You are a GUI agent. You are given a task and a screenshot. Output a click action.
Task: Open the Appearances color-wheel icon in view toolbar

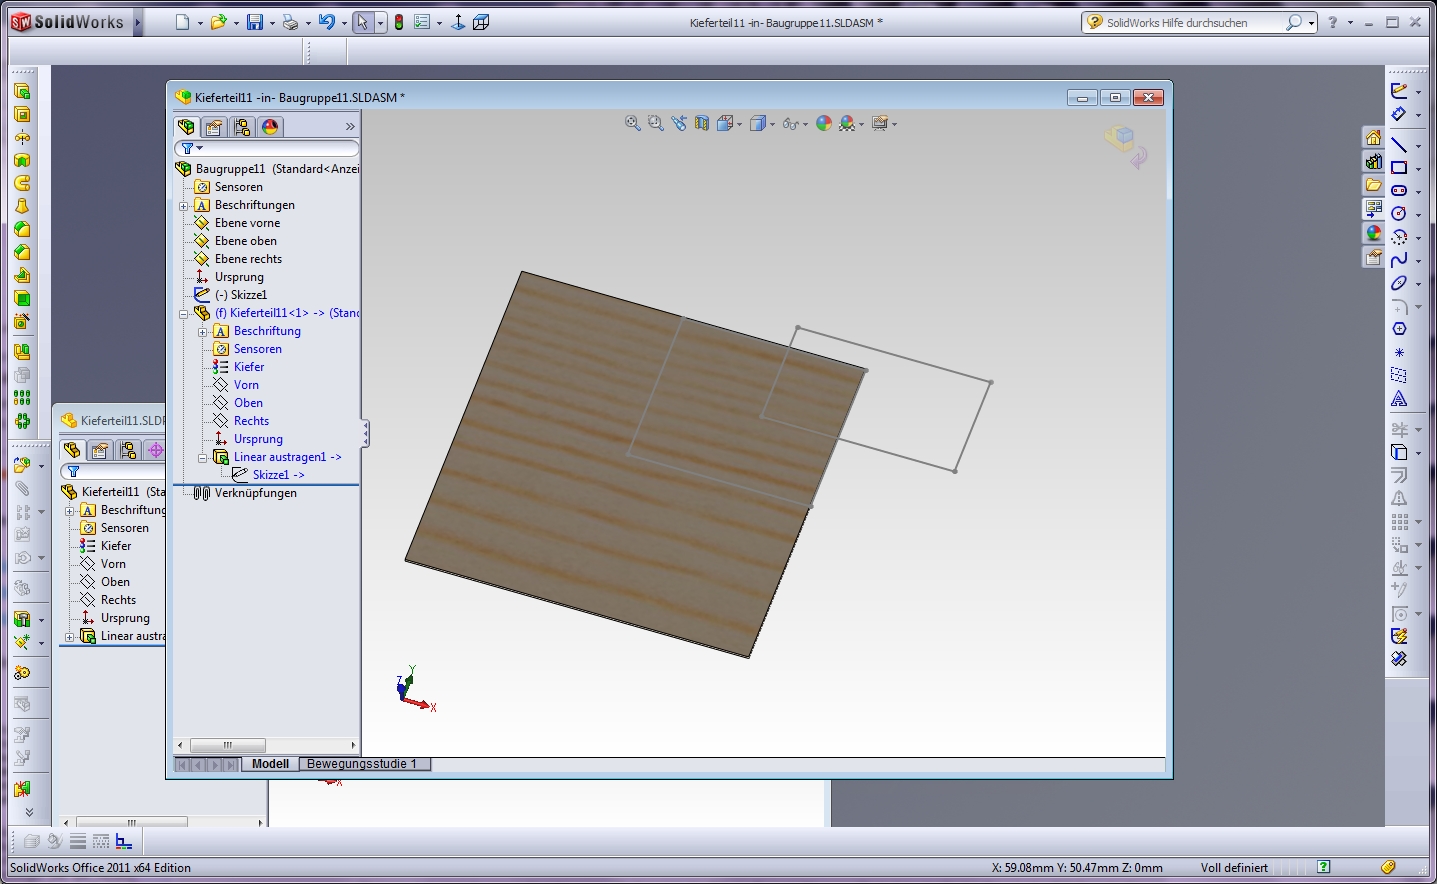(x=823, y=123)
